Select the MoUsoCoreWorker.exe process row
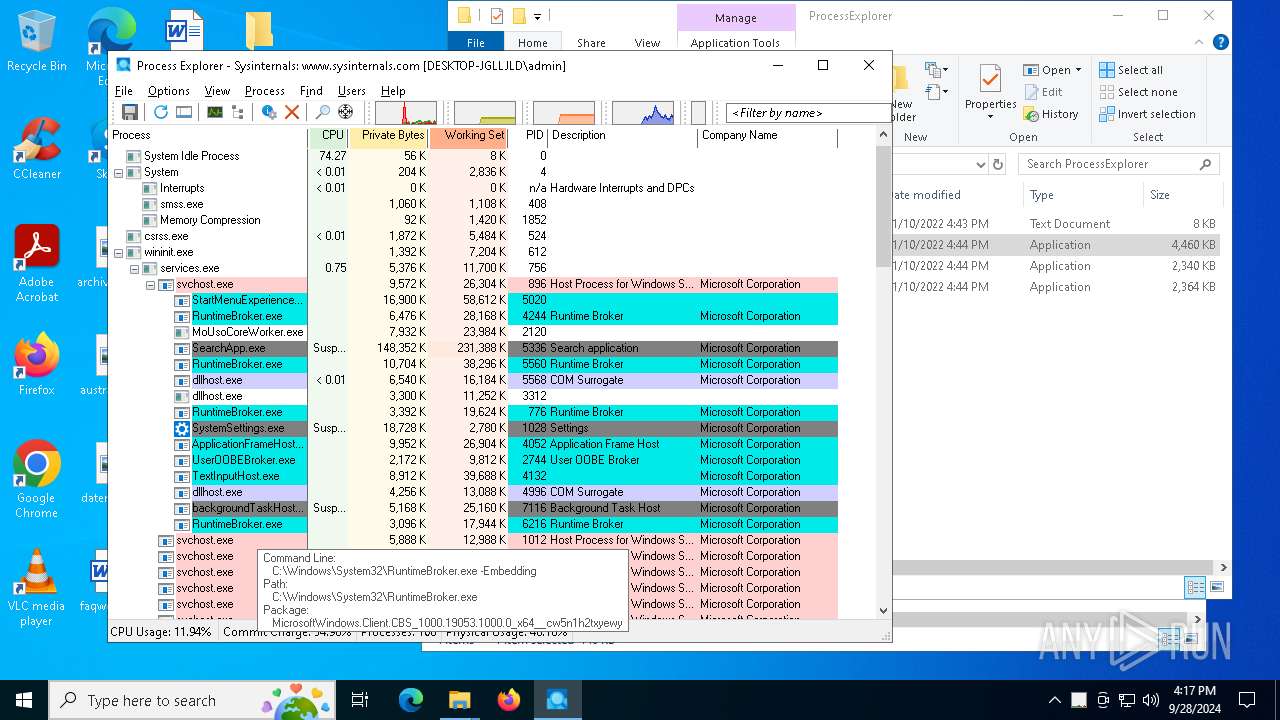Image resolution: width=1280 pixels, height=720 pixels. pos(472,332)
